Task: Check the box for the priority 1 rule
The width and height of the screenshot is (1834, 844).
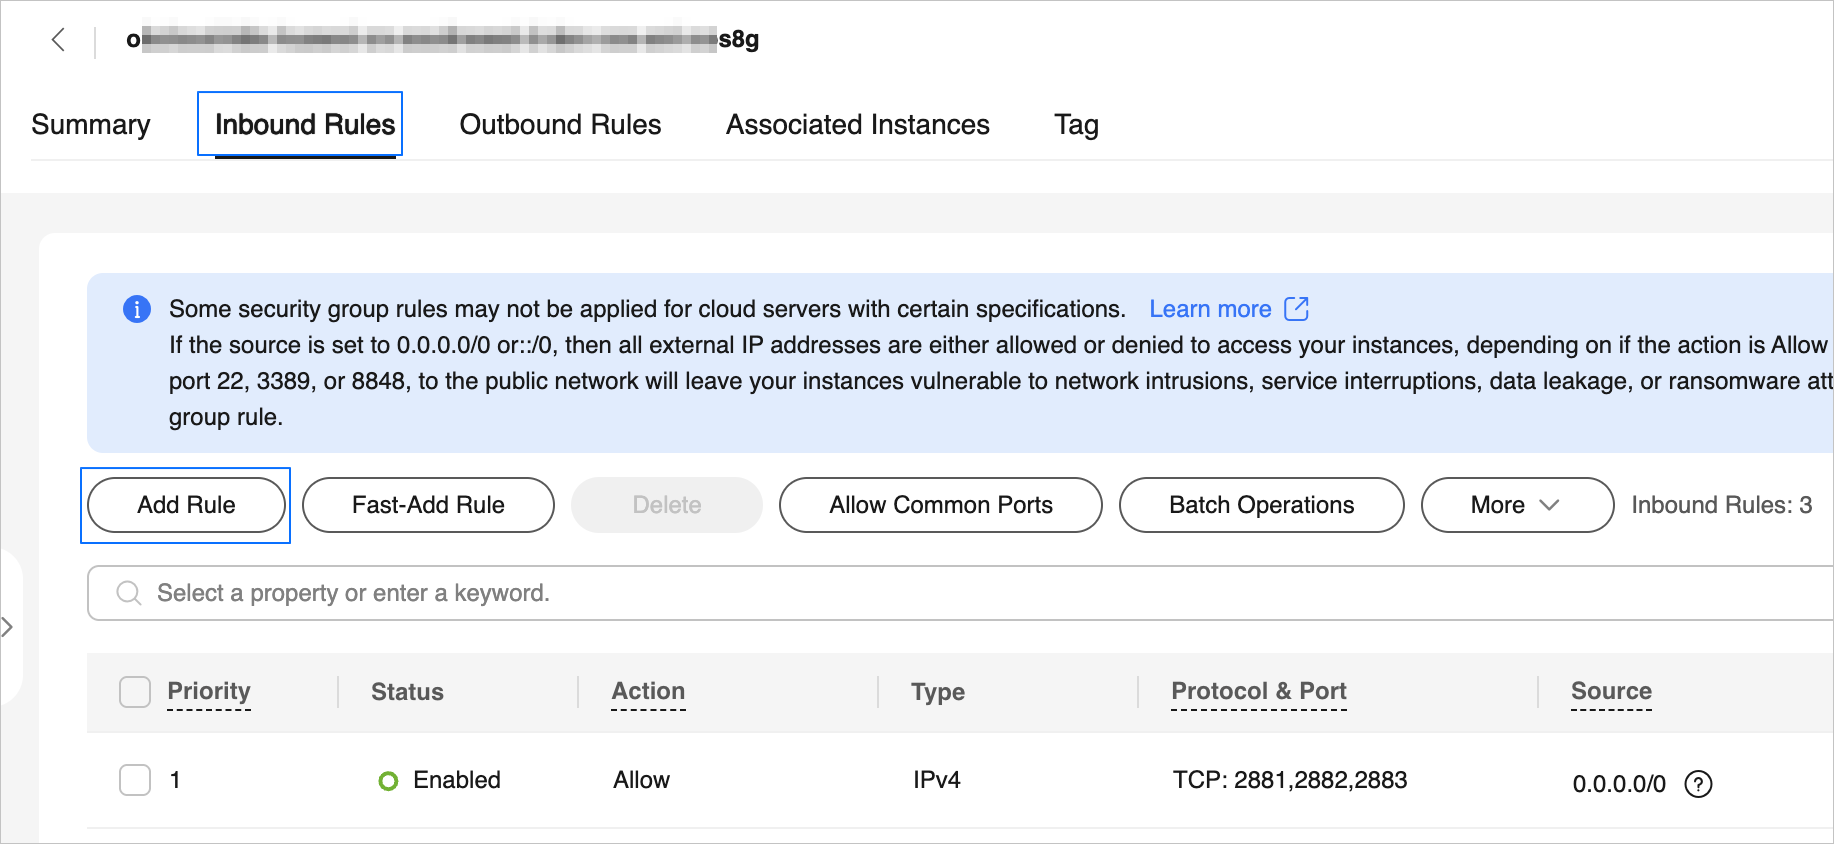Action: point(135,780)
